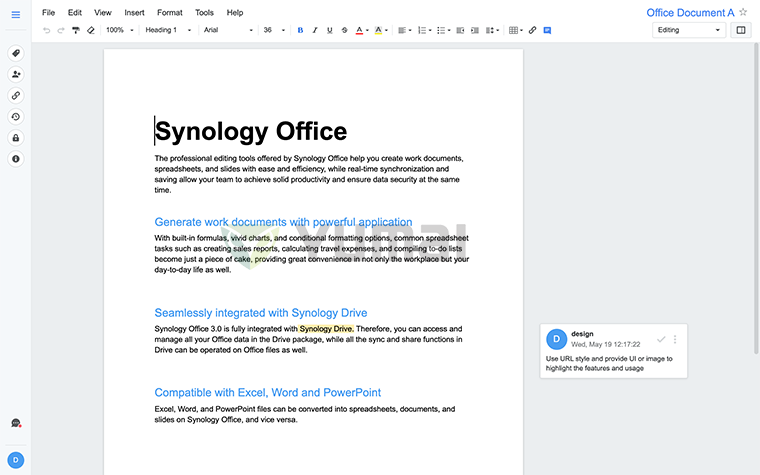Open the document information icon

[x=16, y=159]
